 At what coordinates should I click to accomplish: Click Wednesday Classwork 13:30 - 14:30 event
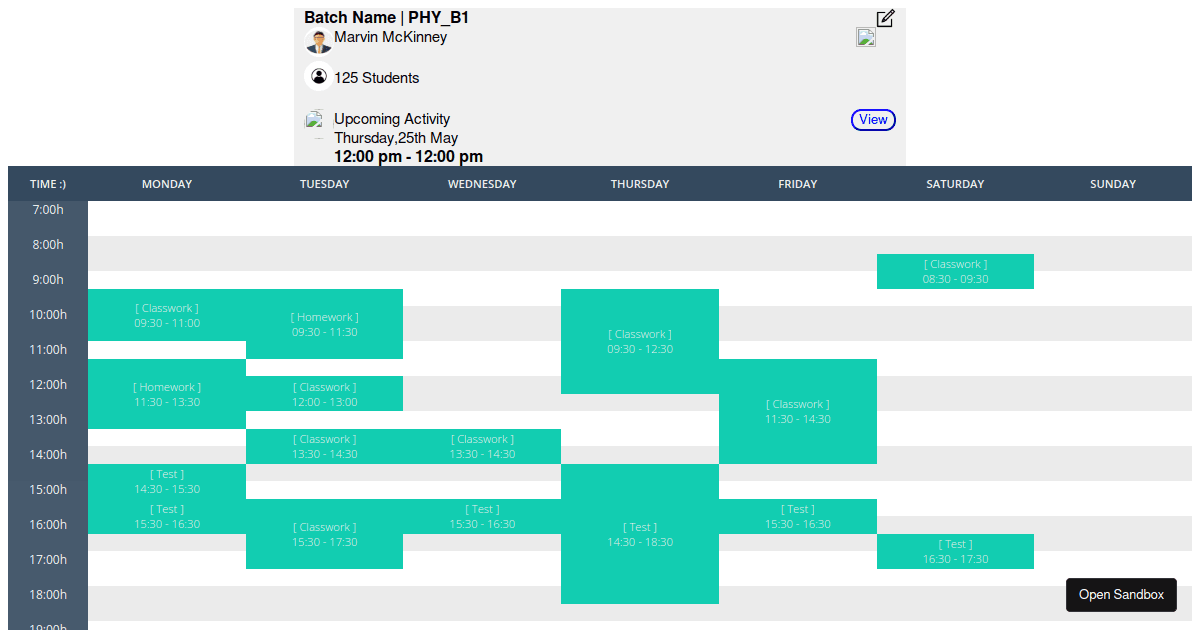point(482,446)
